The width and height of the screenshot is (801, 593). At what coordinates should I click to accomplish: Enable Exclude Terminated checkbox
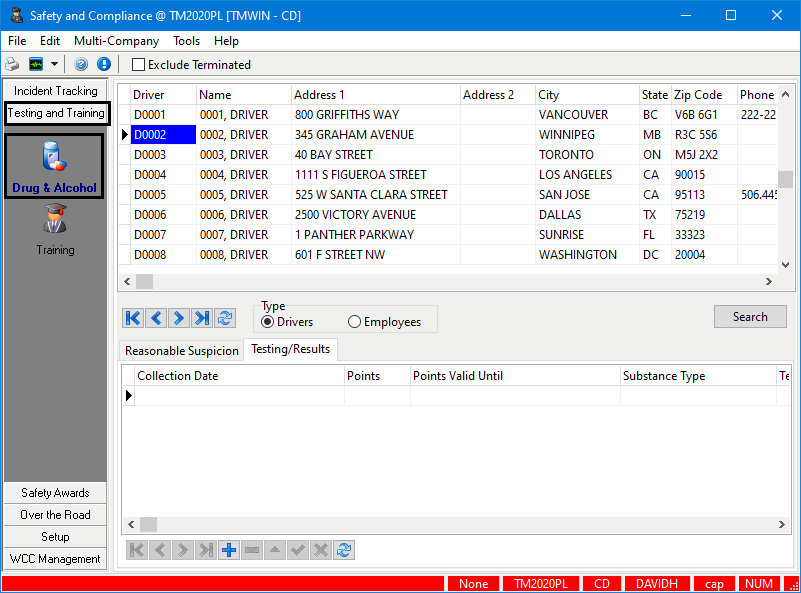pyautogui.click(x=139, y=65)
